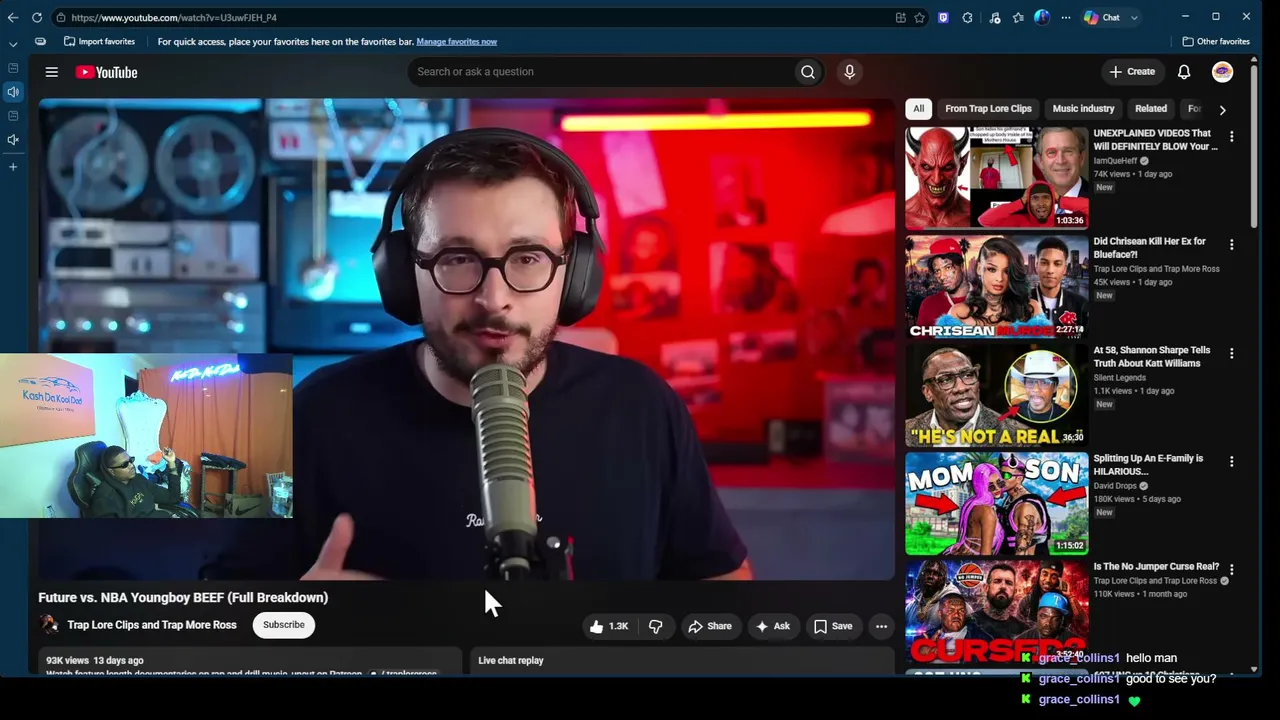Open options for No Jumper Curse video
Screen dimensions: 1280x720
tap(1232, 570)
